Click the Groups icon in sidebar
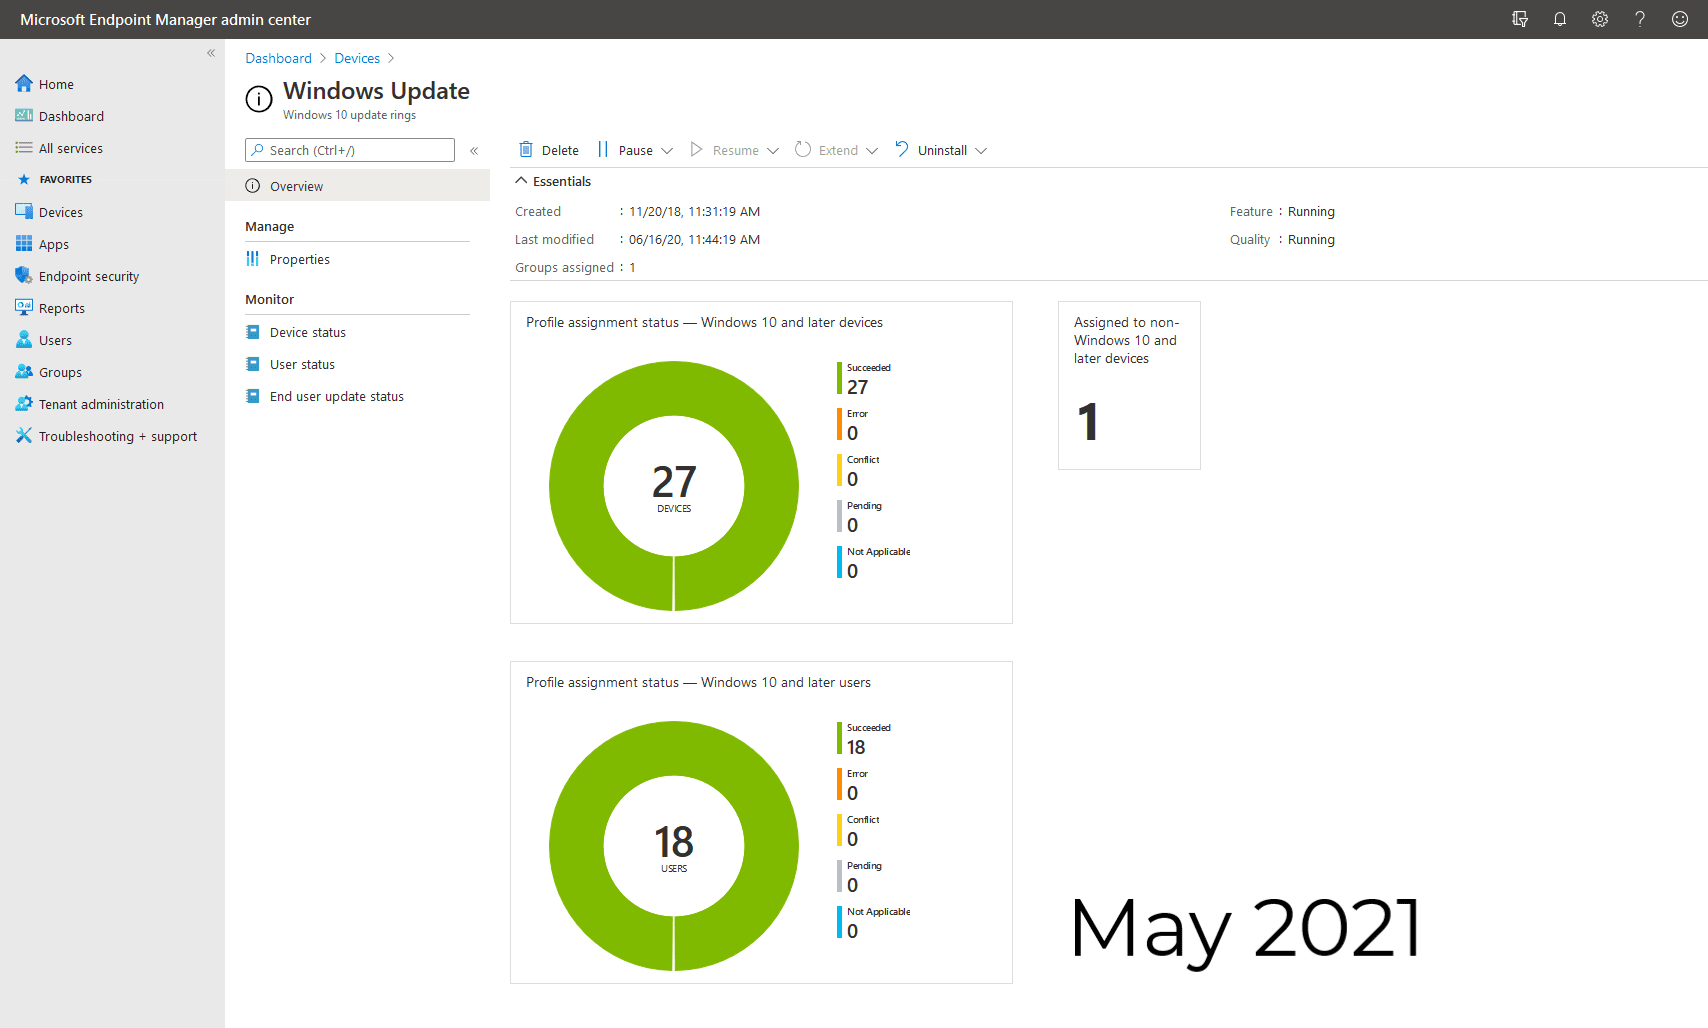This screenshot has height=1028, width=1708. pos(24,372)
